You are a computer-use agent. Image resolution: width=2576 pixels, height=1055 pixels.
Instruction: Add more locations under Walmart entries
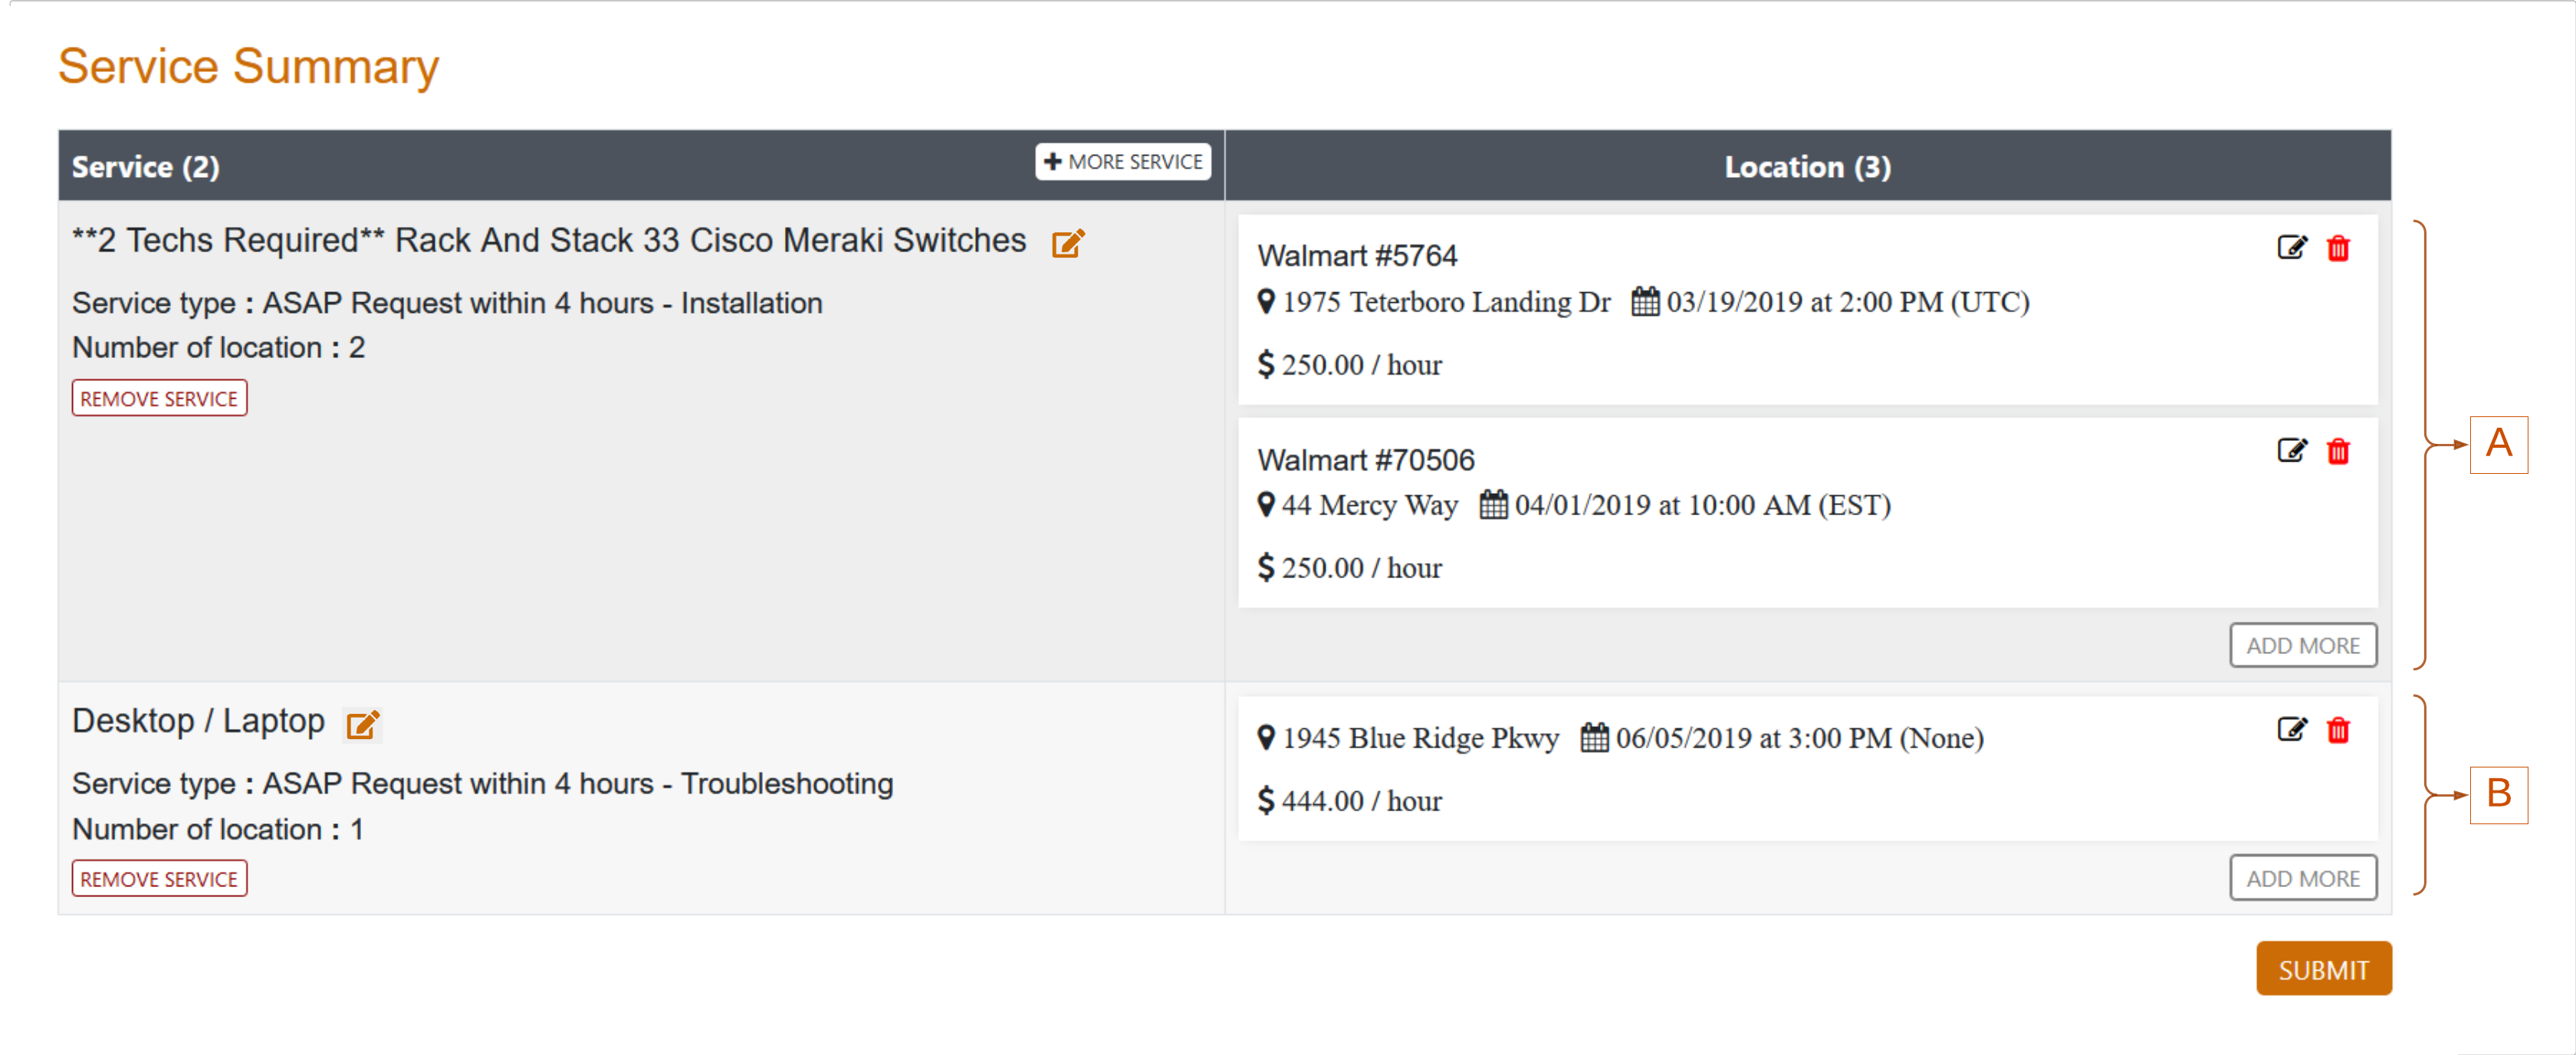pos(2302,645)
